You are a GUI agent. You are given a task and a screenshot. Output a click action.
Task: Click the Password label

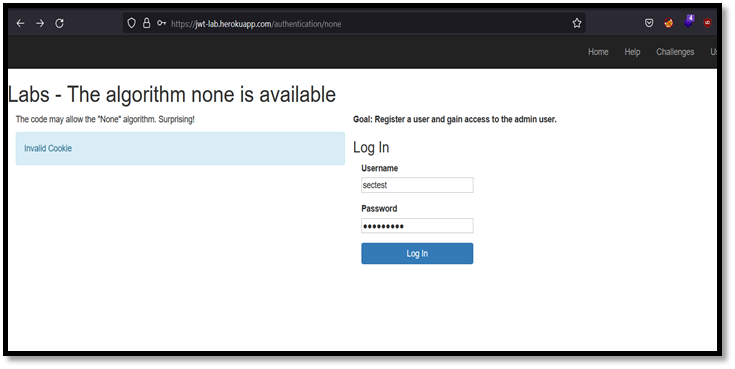click(379, 209)
